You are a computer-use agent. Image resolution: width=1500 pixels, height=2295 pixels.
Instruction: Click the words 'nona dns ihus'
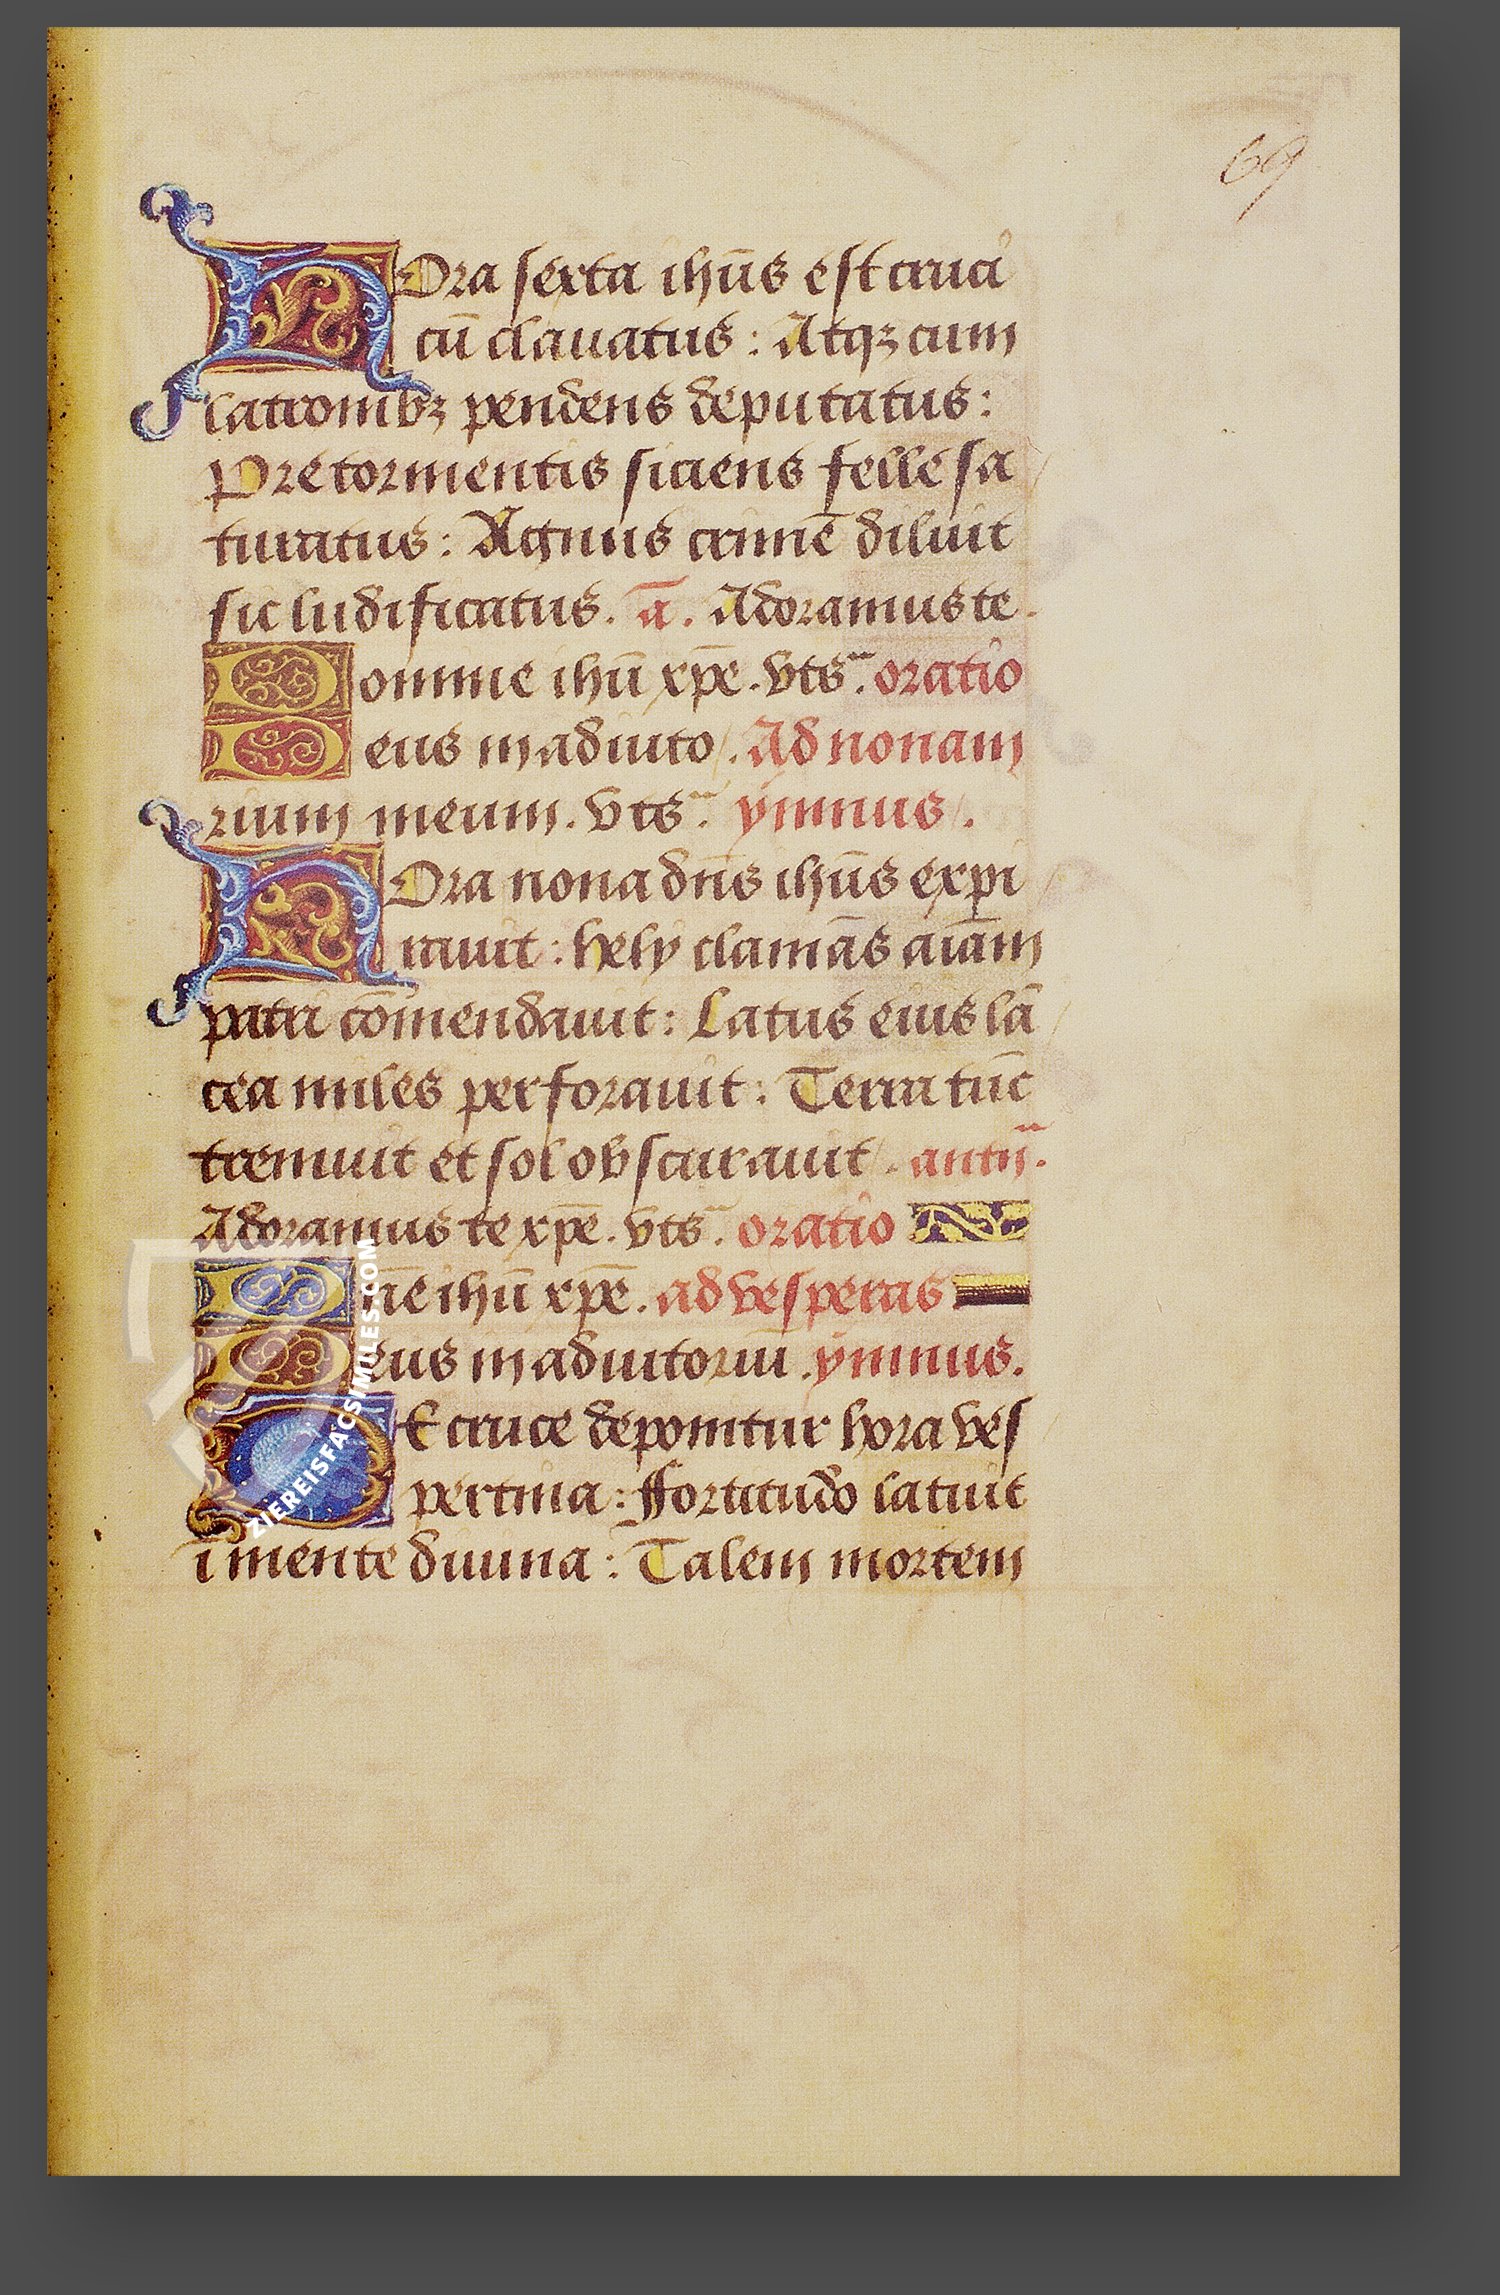coord(703,884)
